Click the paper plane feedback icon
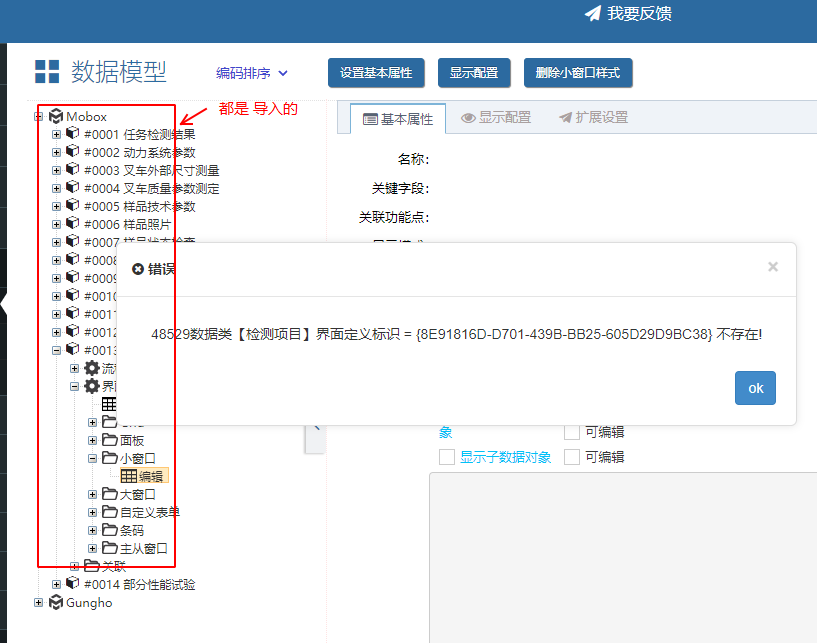This screenshot has height=643, width=817. click(593, 13)
